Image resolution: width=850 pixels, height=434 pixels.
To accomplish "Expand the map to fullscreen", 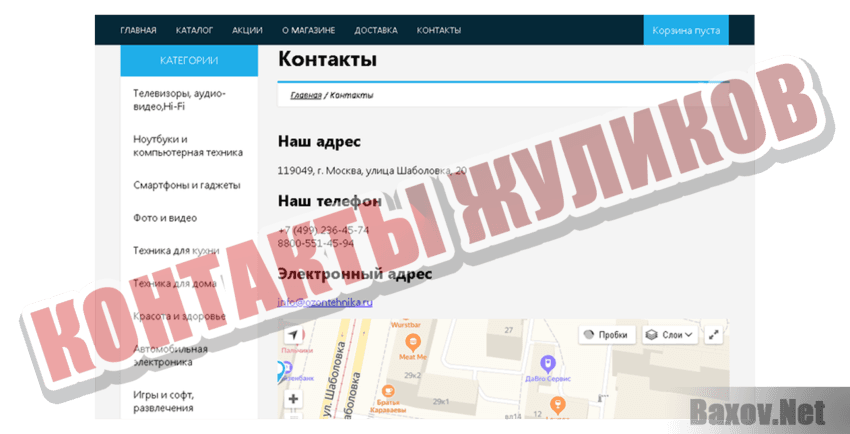I will 714,335.
